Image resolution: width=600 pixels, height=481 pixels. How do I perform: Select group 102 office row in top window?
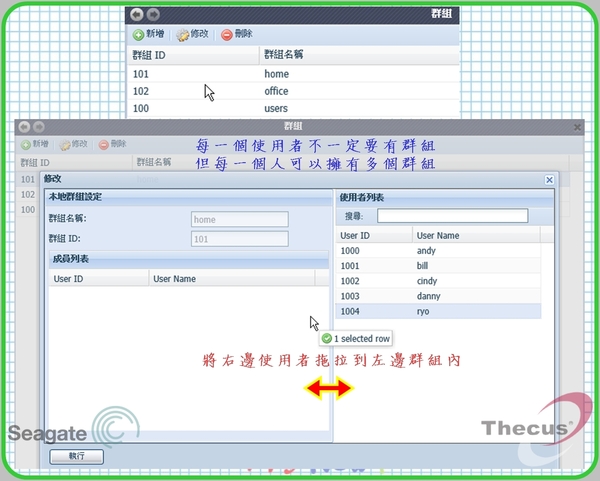pos(293,91)
